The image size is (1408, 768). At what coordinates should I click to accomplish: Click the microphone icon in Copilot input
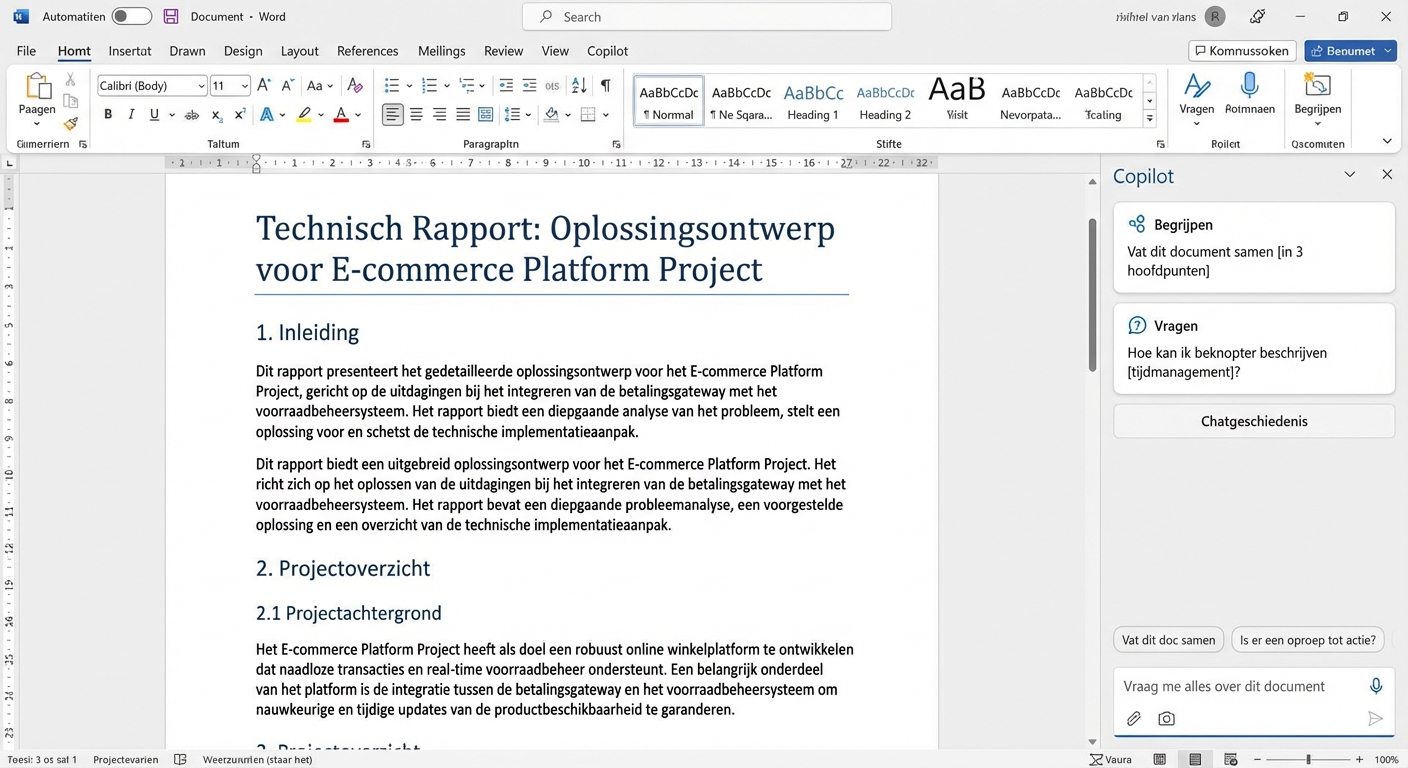coord(1375,685)
